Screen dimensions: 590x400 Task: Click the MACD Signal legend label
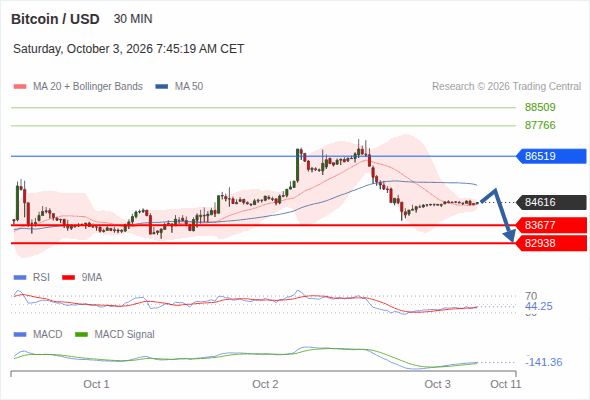pos(125,335)
